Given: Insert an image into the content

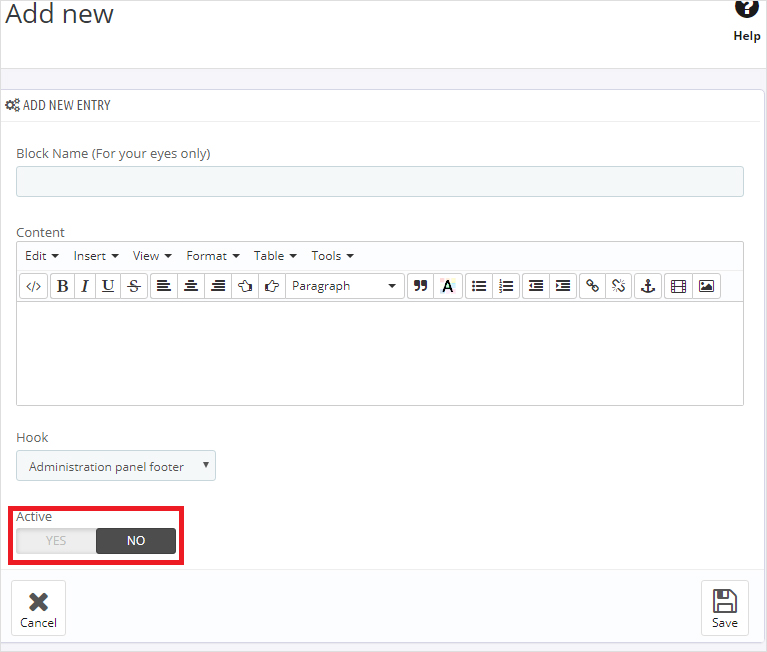Looking at the screenshot, I should coord(706,286).
